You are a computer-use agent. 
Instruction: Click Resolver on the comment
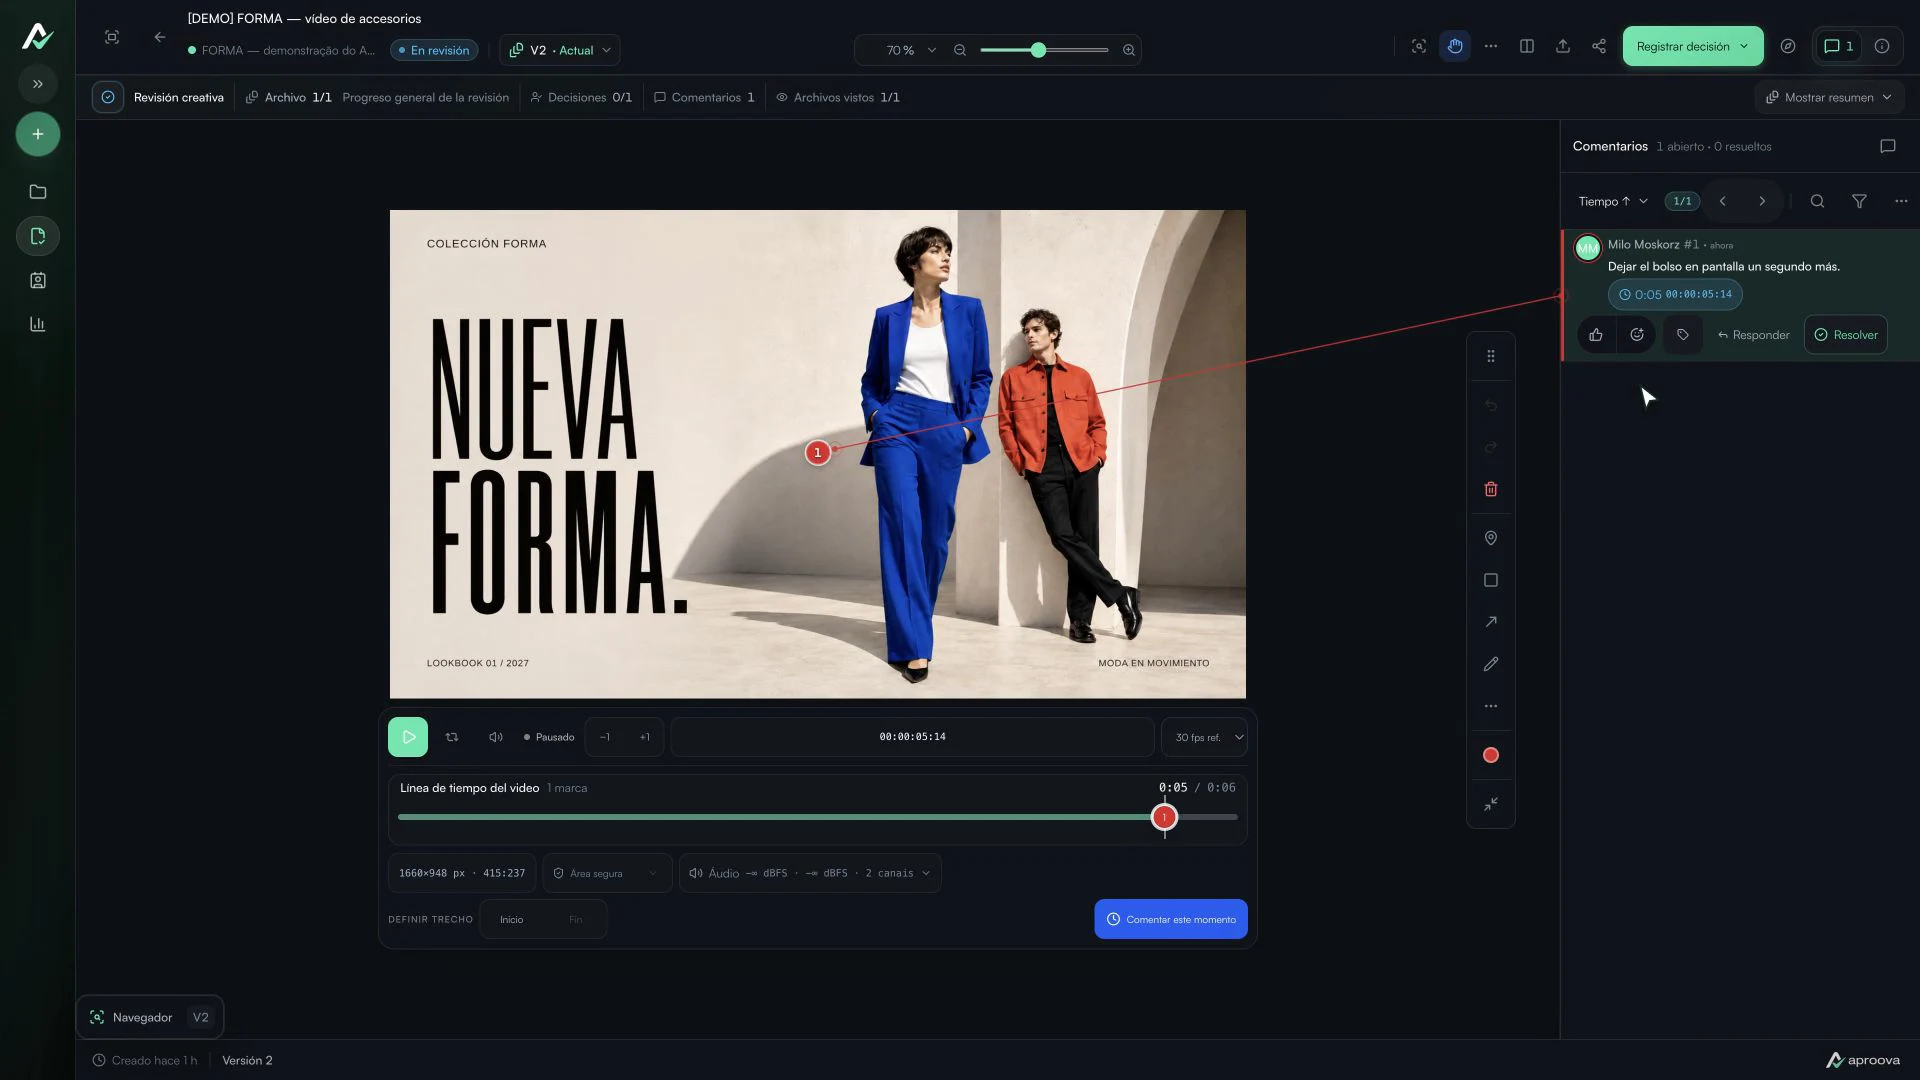(x=1846, y=335)
